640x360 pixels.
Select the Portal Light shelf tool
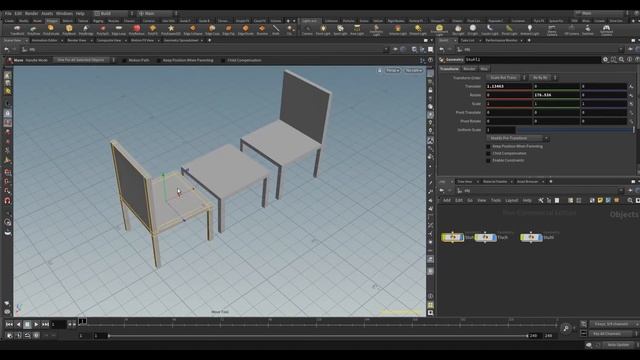(509, 29)
